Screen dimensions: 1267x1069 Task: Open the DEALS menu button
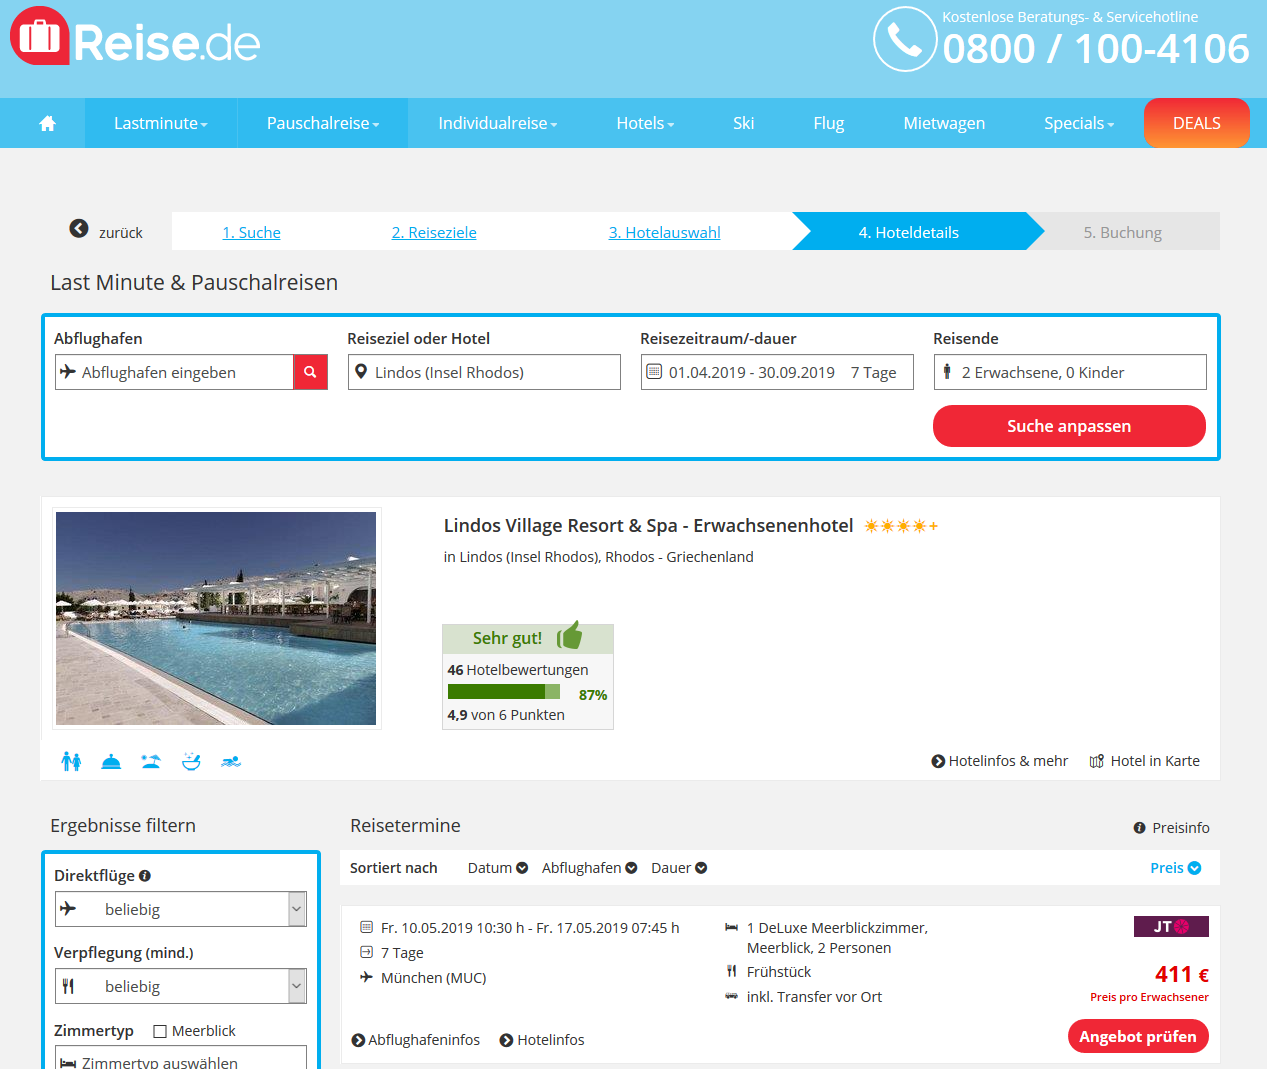[1197, 123]
